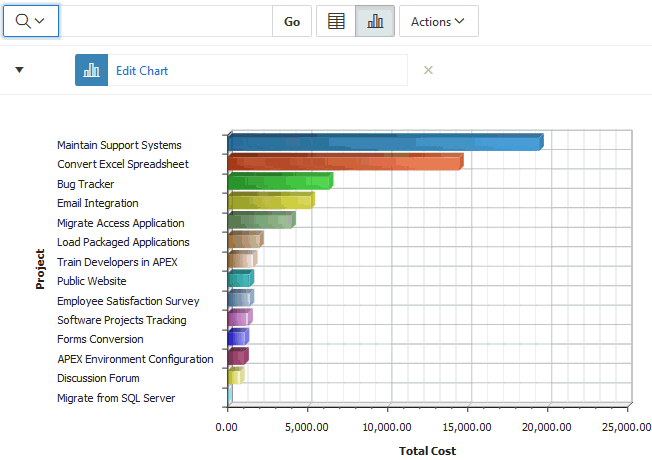Viewport: 652px width, 460px height.
Task: Click the Maintain Support Systems bar
Action: tap(385, 143)
